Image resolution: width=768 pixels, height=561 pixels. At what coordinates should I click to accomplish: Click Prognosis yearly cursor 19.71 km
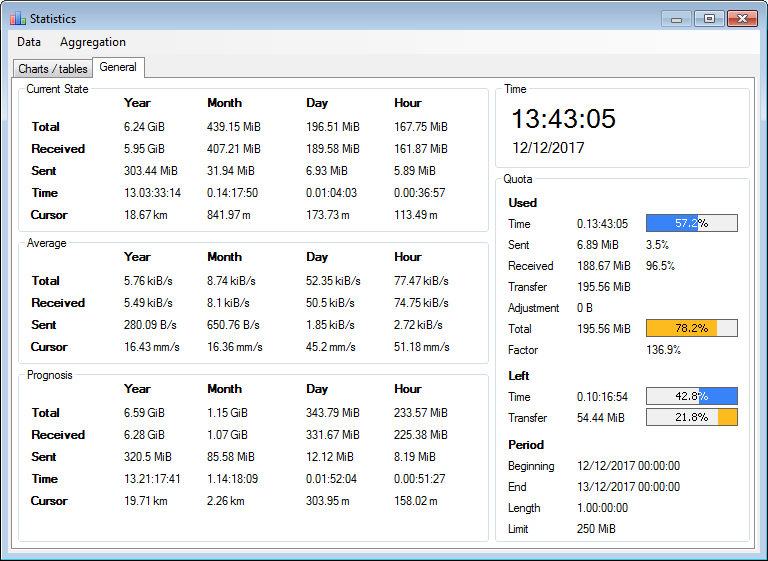145,501
